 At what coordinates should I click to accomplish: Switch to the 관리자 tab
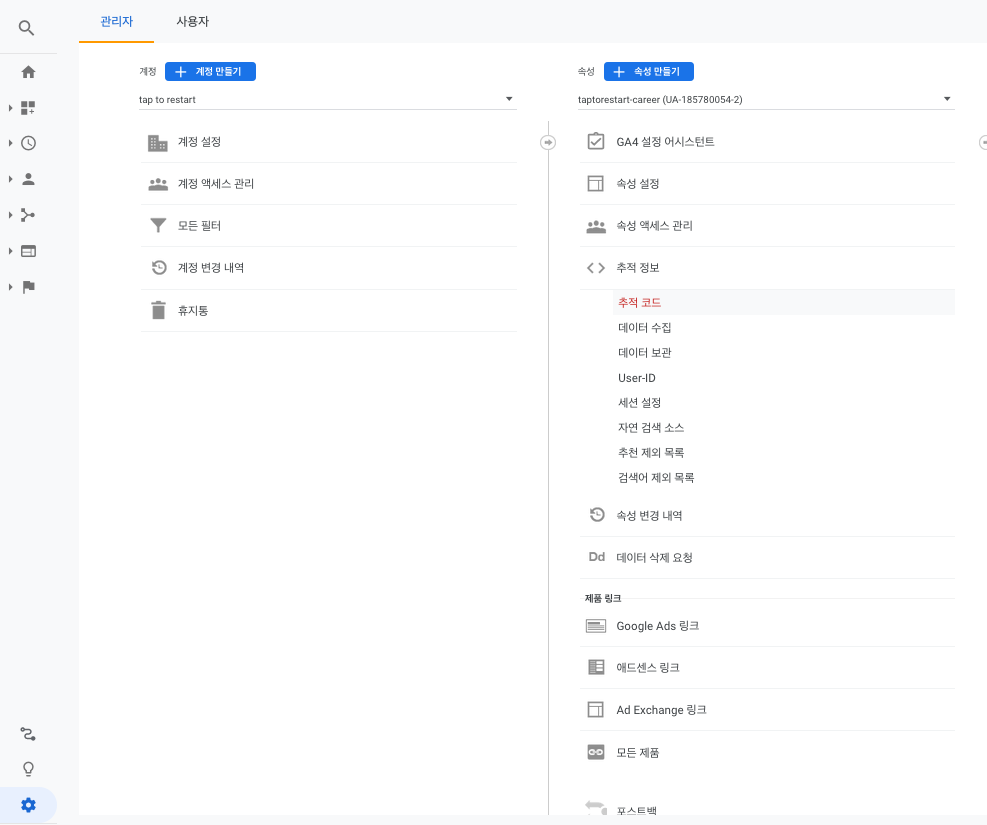click(116, 21)
